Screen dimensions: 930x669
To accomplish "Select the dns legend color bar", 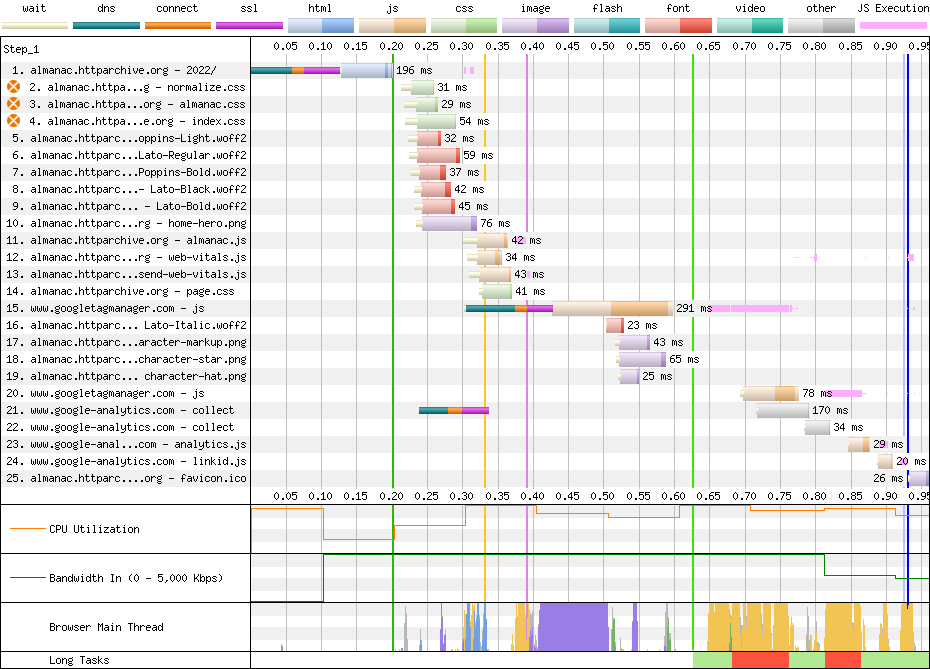I will coord(106,24).
